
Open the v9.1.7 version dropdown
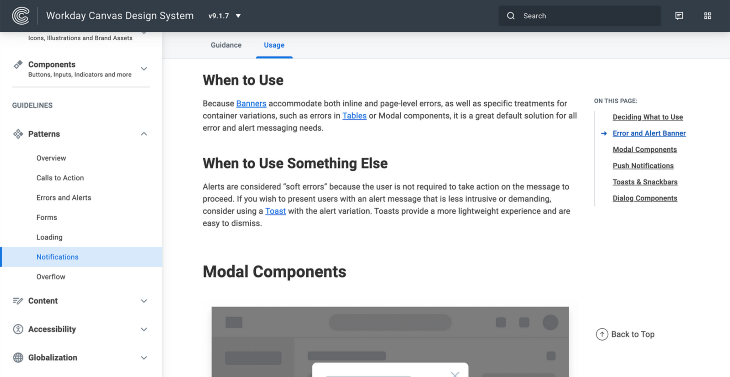pos(225,16)
